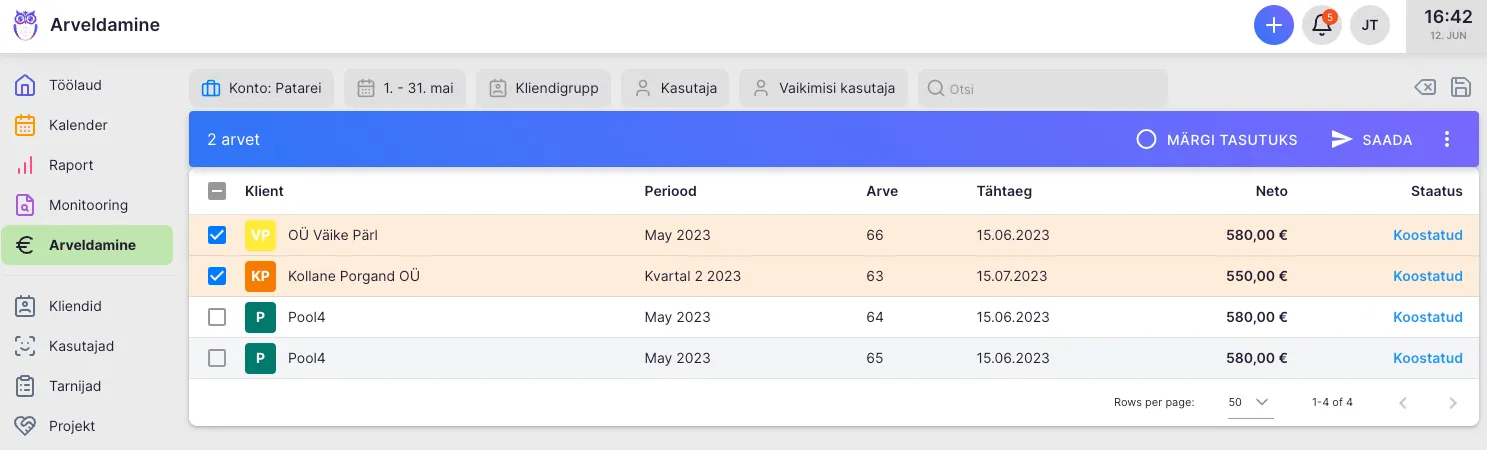Open the rows per page dropdown
The width and height of the screenshot is (1487, 450).
1250,402
